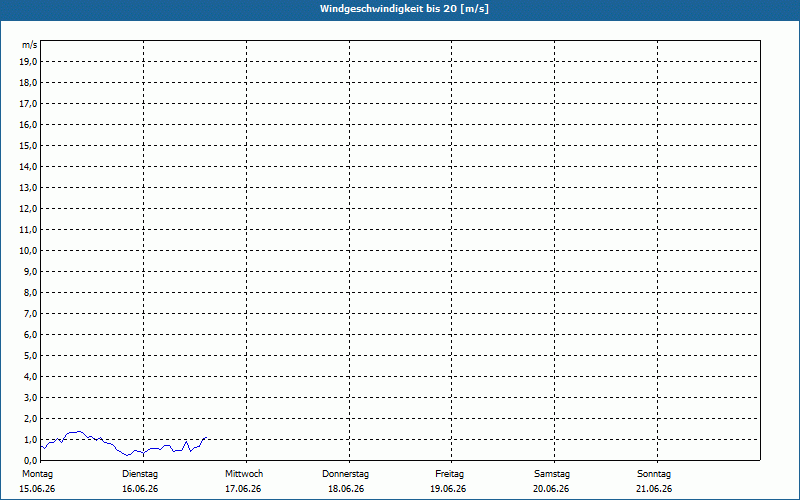Click the date 19.06.26
The width and height of the screenshot is (800, 500).
[448, 489]
